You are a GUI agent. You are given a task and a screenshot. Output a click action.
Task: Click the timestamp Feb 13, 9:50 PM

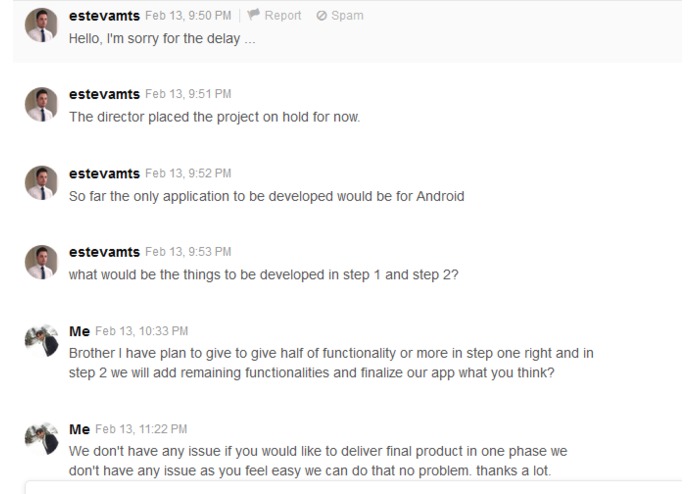[x=188, y=16]
